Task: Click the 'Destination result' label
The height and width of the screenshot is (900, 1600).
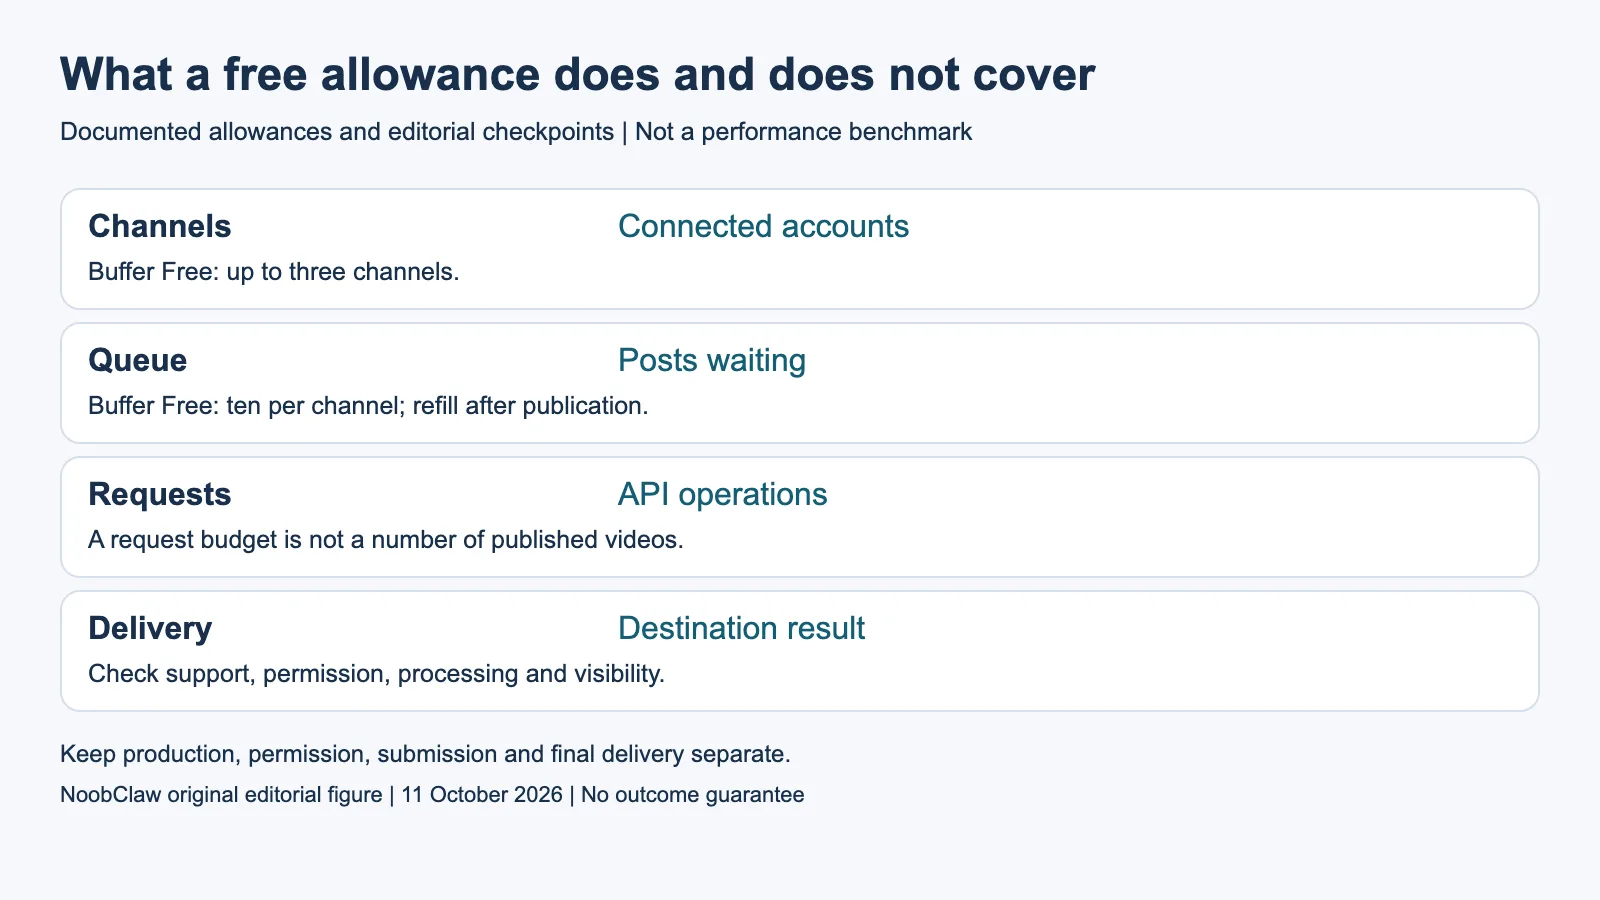Action: coord(741,628)
